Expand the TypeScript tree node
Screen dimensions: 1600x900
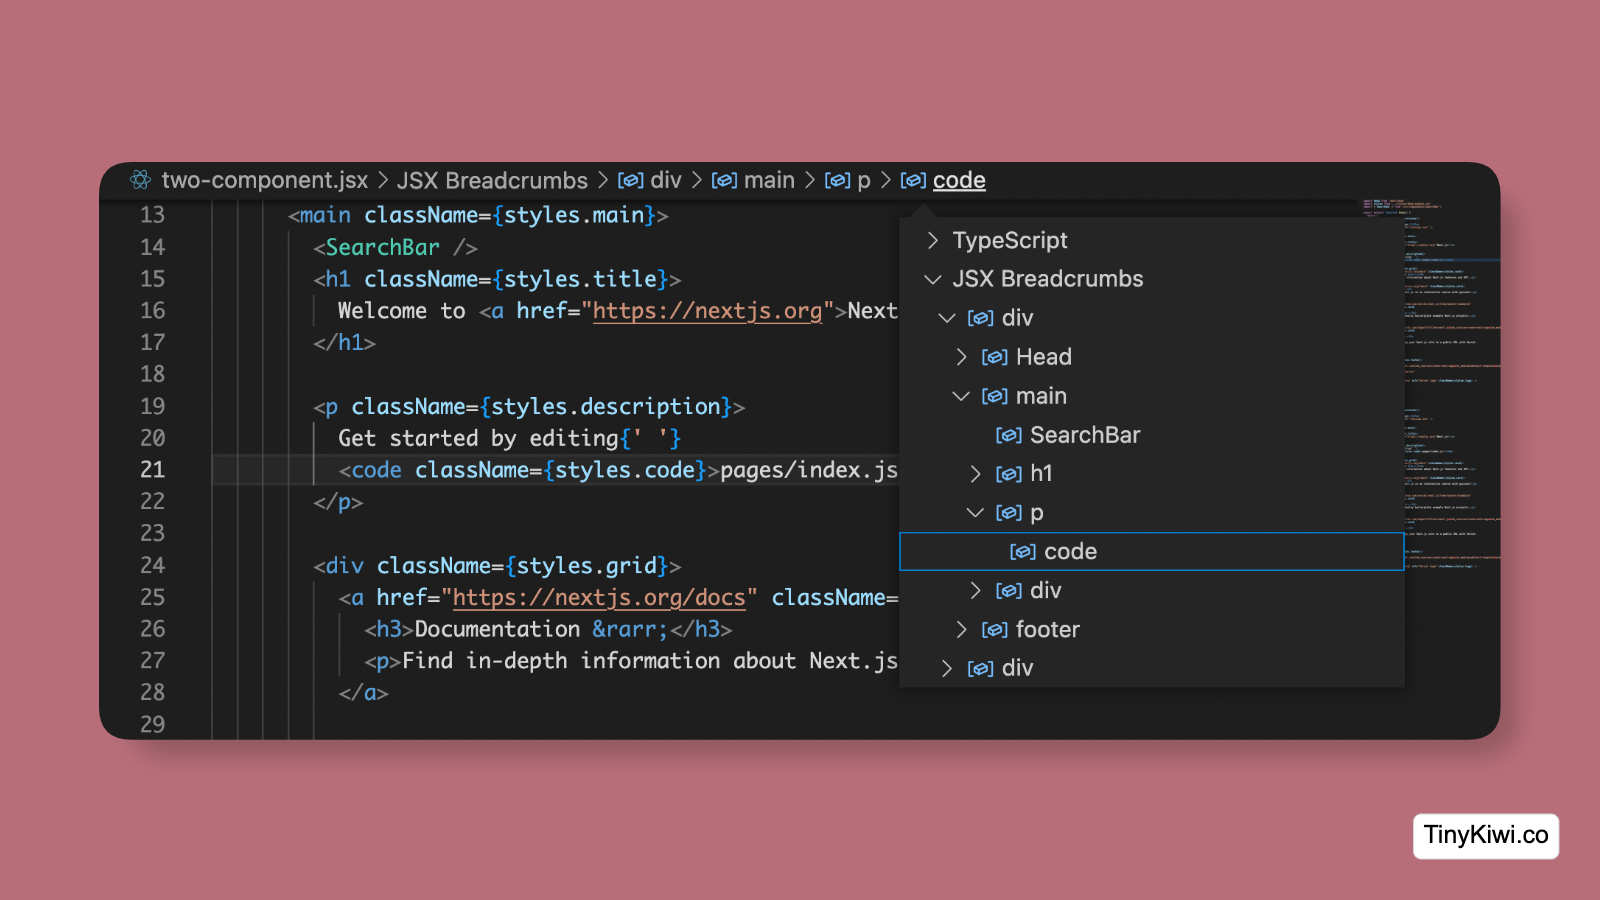pos(933,240)
